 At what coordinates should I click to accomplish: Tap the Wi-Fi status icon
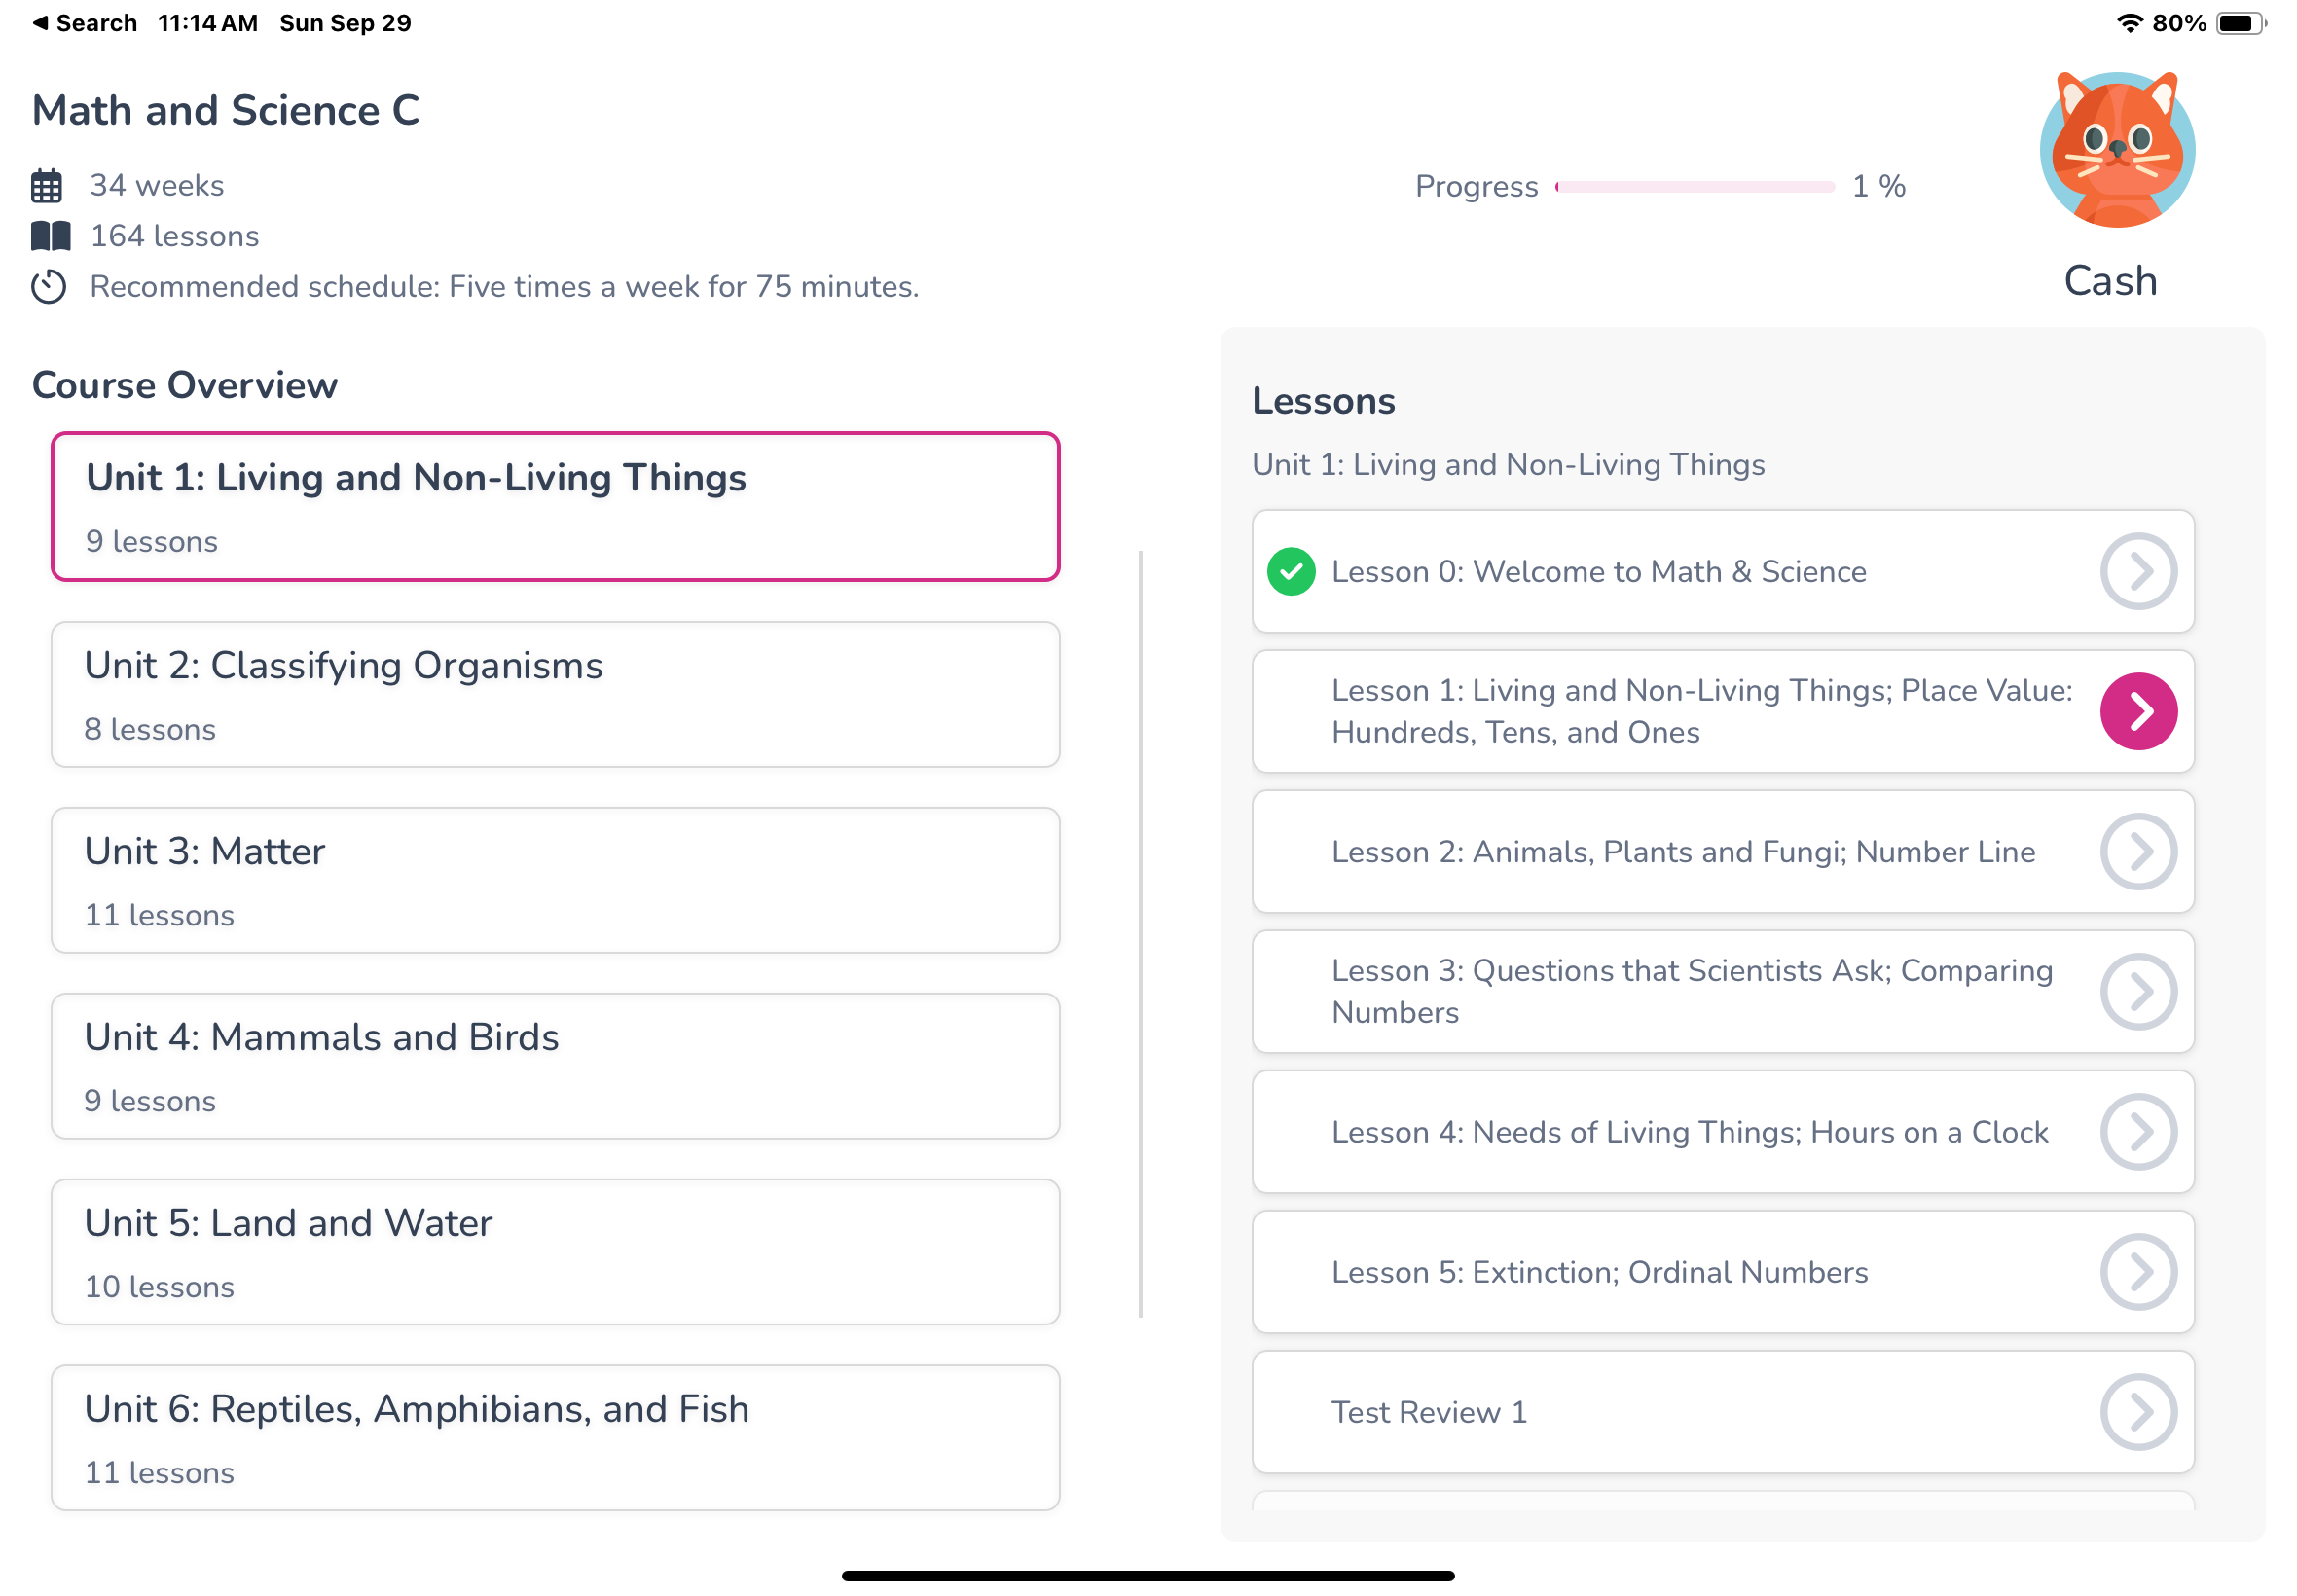tap(2129, 23)
